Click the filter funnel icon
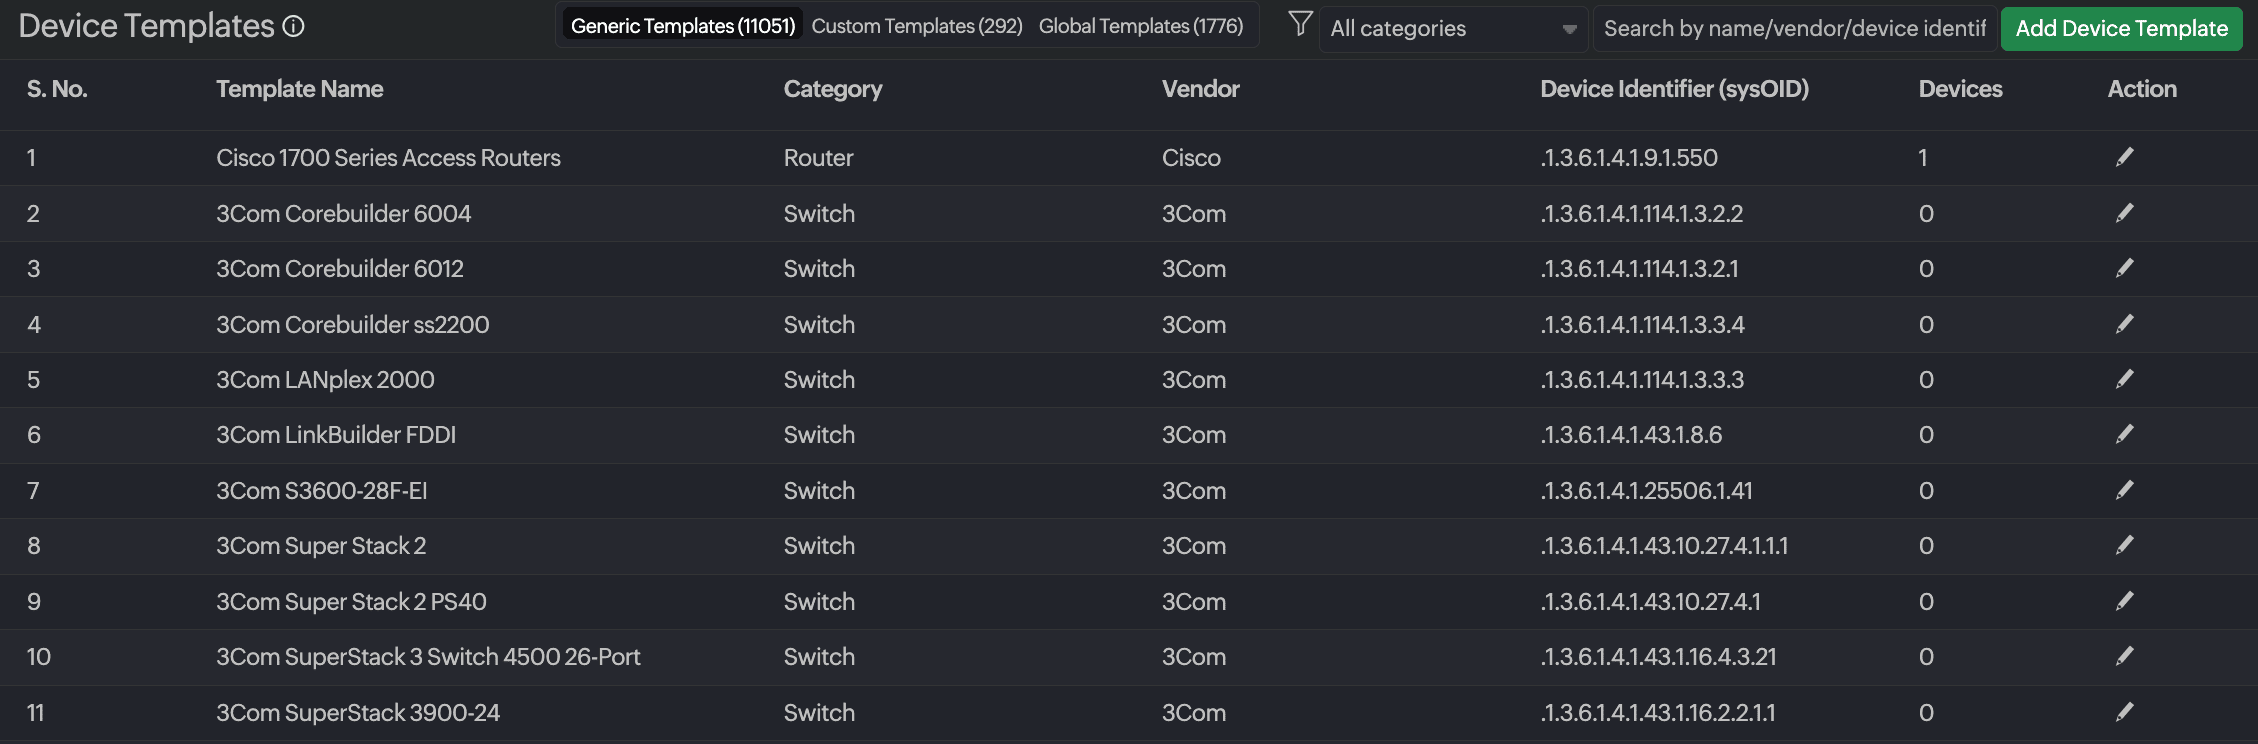Image resolution: width=2258 pixels, height=744 pixels. (x=1300, y=24)
